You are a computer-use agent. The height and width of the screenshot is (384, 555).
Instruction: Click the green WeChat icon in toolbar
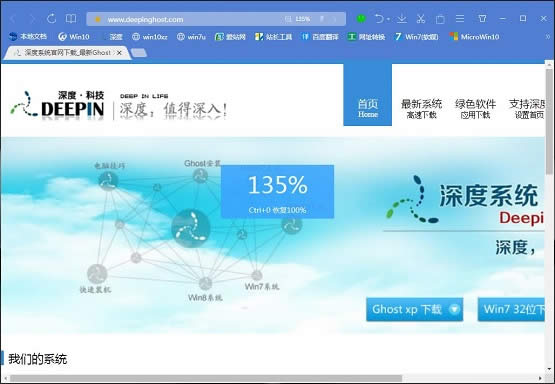361,18
